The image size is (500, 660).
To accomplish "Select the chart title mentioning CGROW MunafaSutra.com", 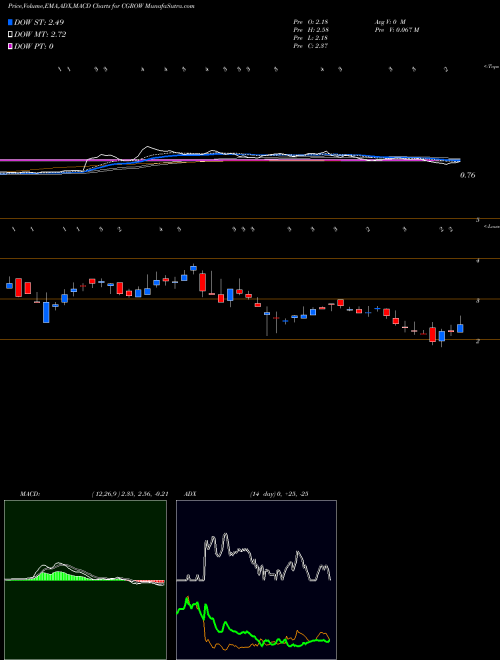I will (x=101, y=7).
